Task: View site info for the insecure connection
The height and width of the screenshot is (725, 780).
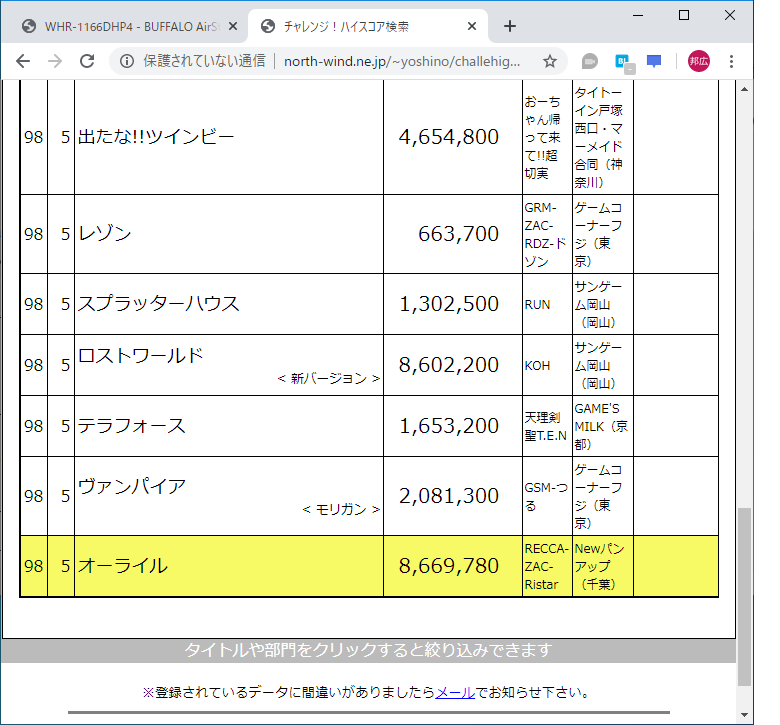Action: [127, 61]
